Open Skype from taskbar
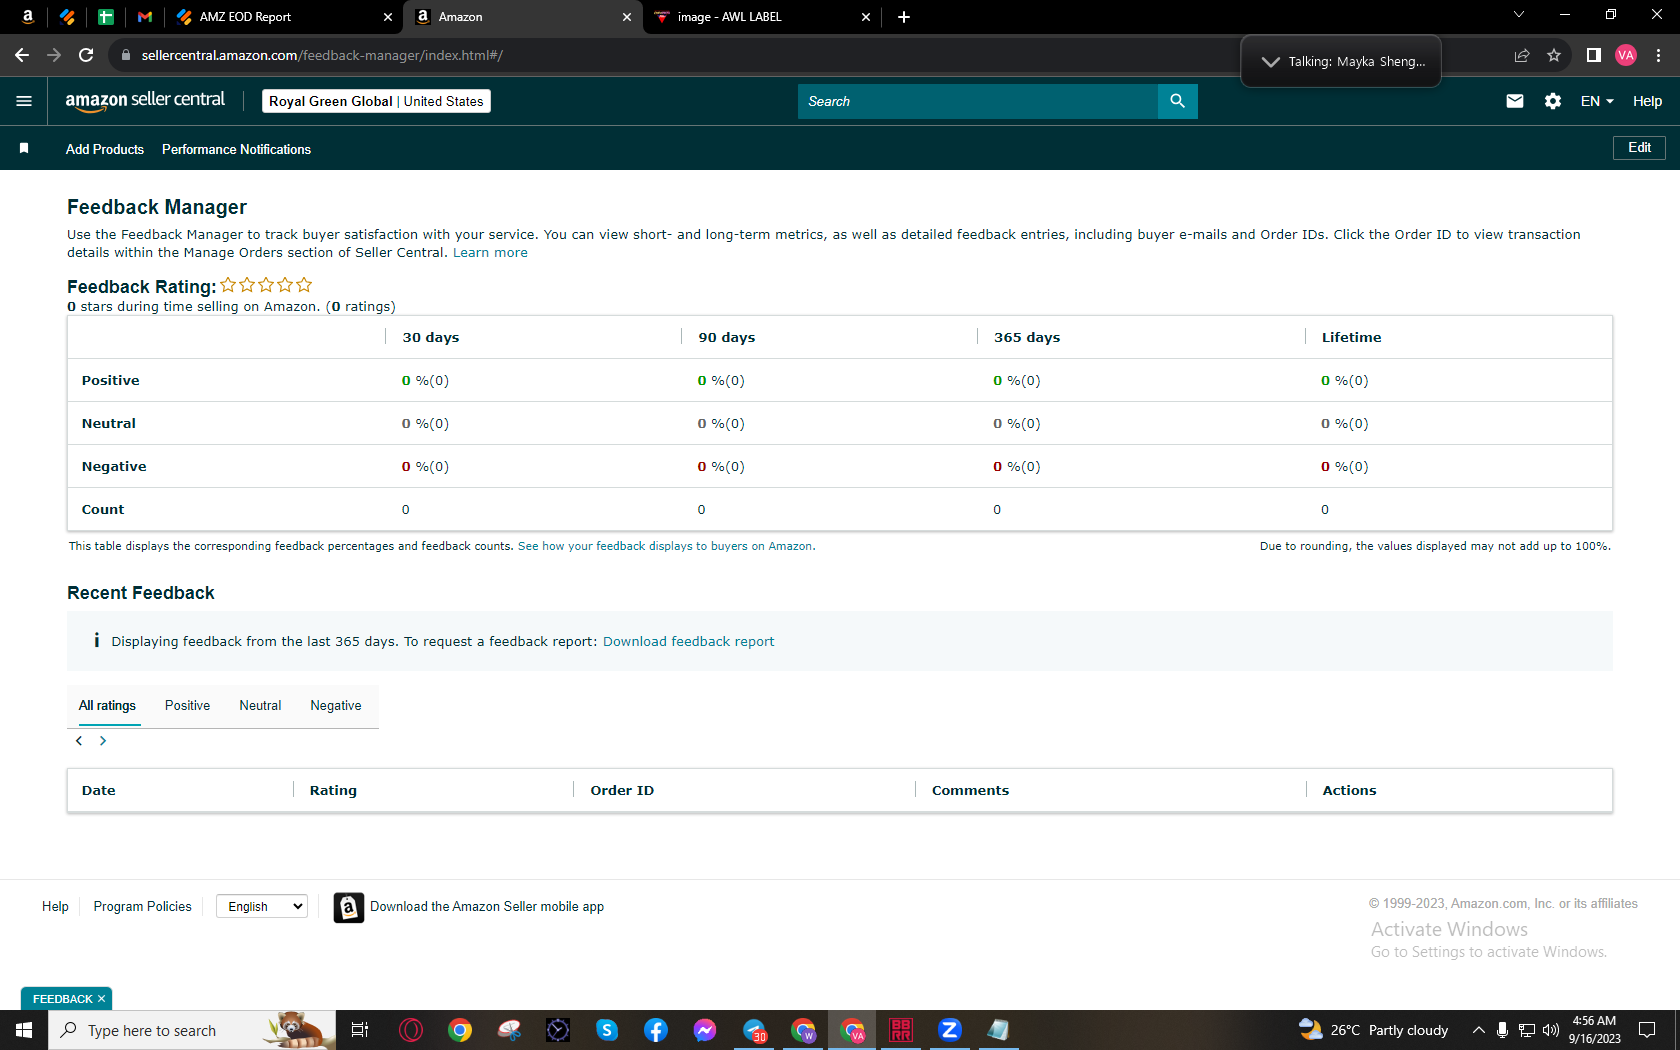The height and width of the screenshot is (1050, 1680). pos(607,1030)
